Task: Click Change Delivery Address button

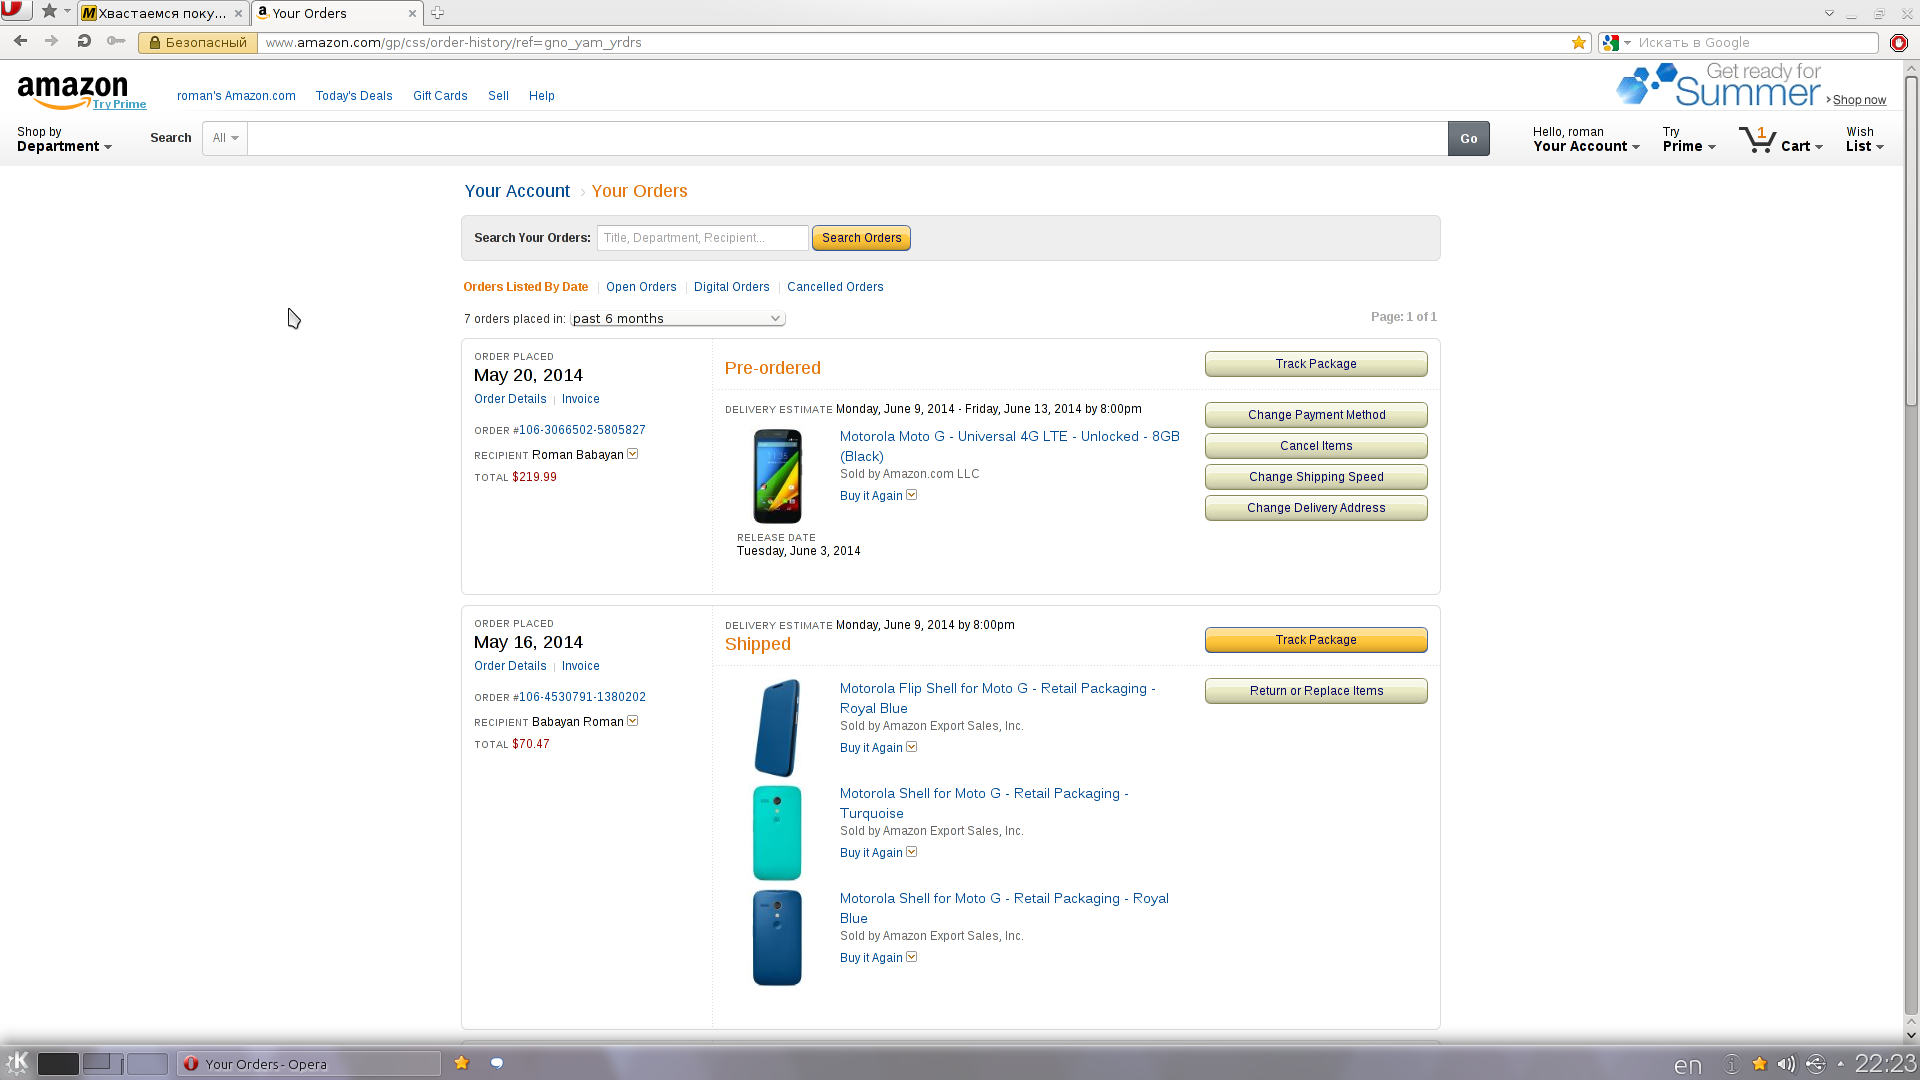Action: point(1316,508)
